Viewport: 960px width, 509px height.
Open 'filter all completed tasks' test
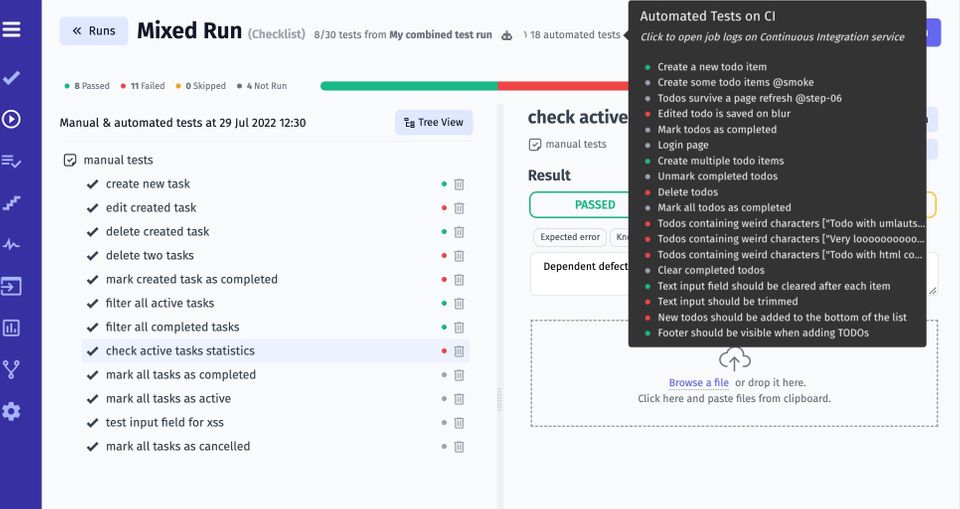(x=172, y=327)
